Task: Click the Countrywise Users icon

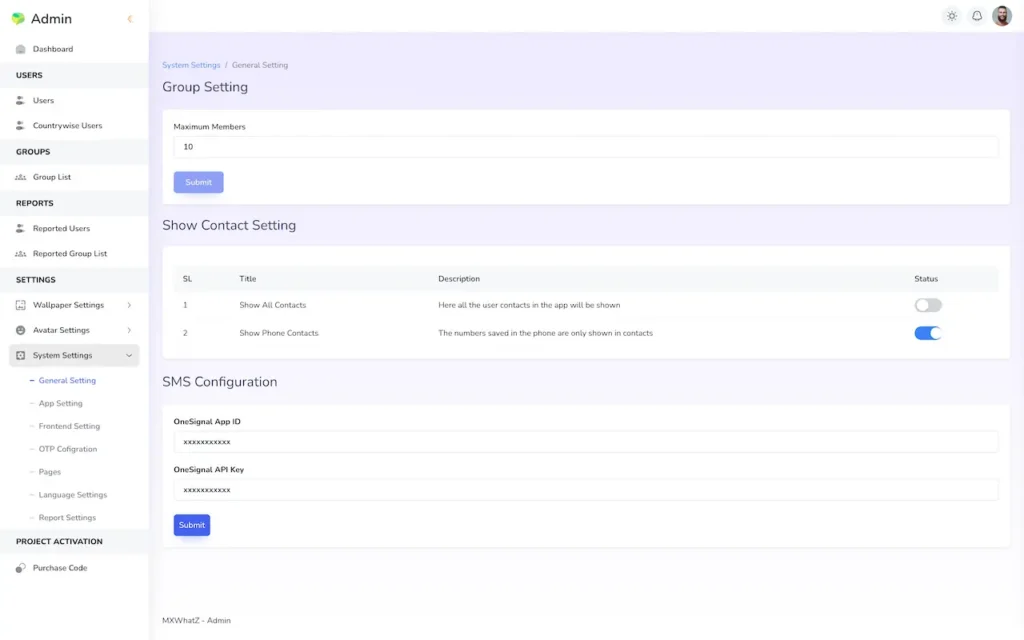Action: (x=20, y=125)
